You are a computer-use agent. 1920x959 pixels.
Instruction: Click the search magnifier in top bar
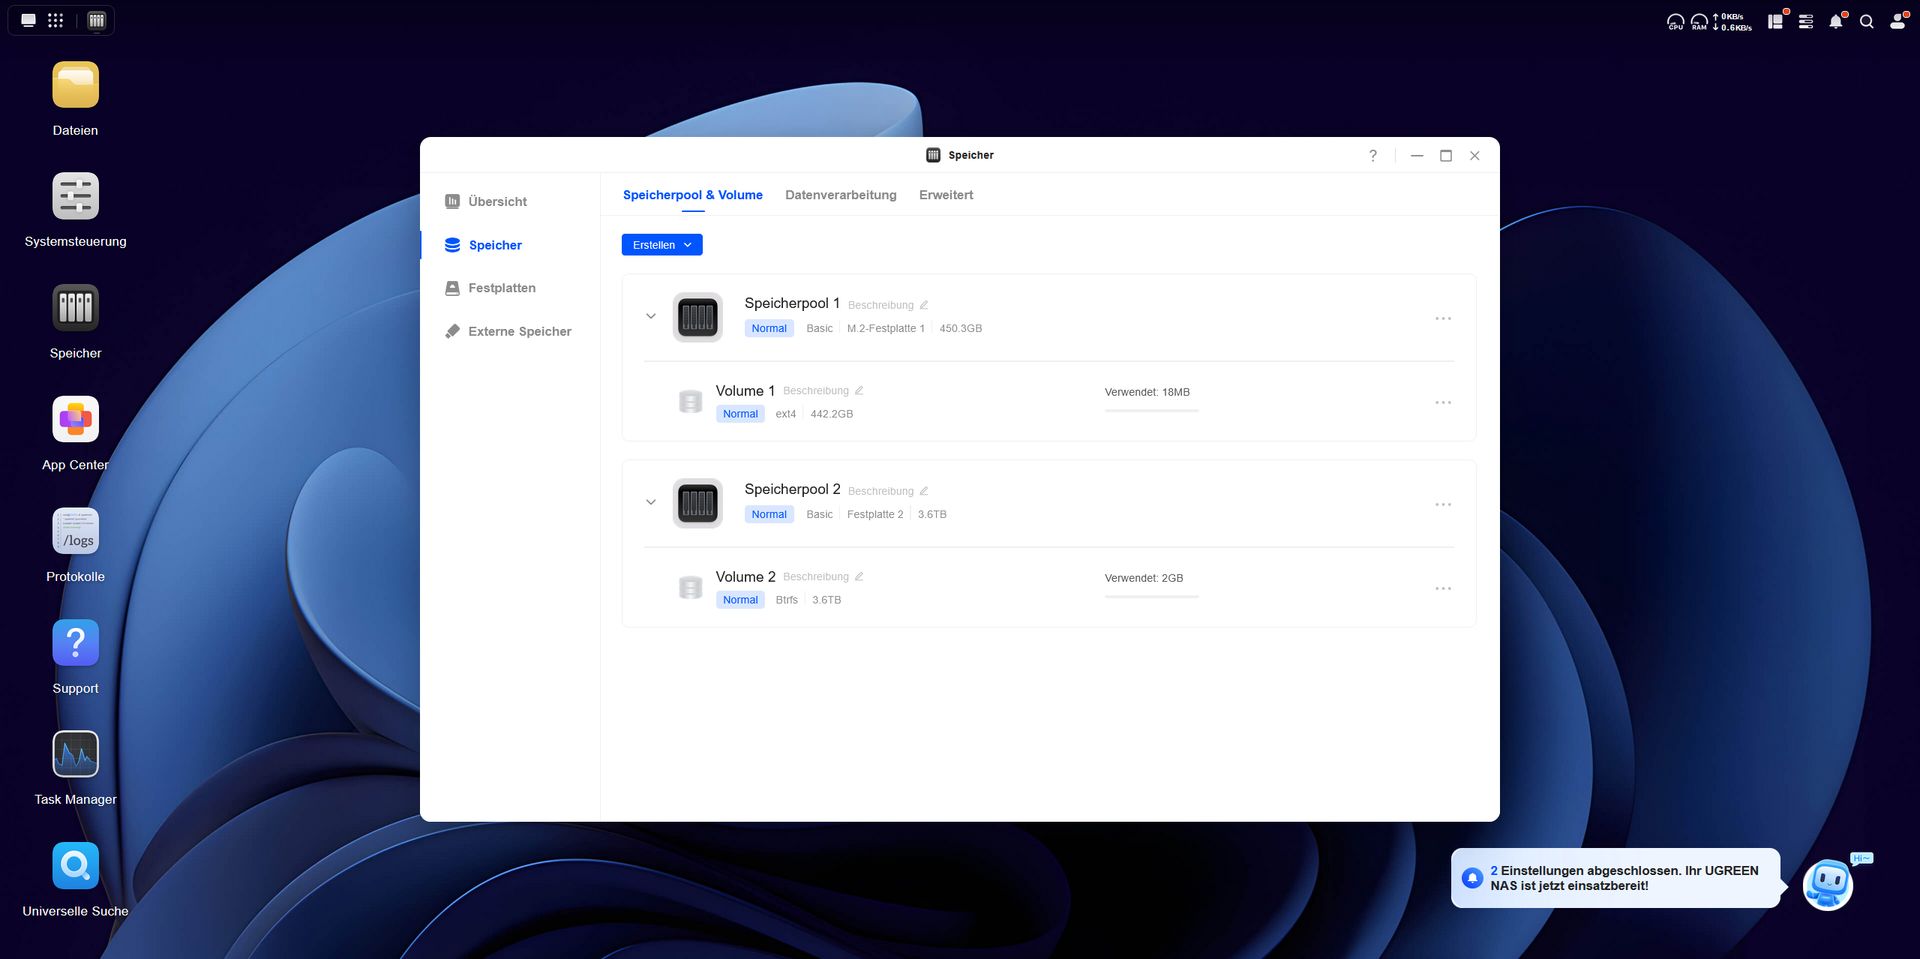pyautogui.click(x=1866, y=21)
